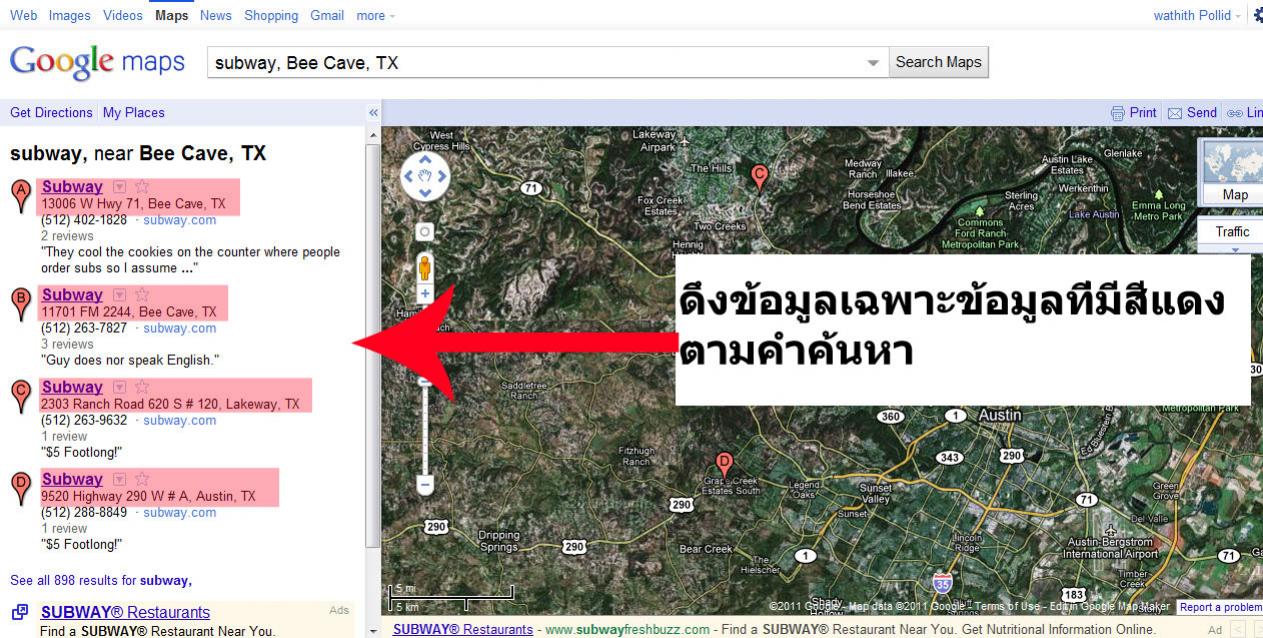Click 'Report a problem' on the map
The width and height of the screenshot is (1263, 638).
tap(1219, 607)
